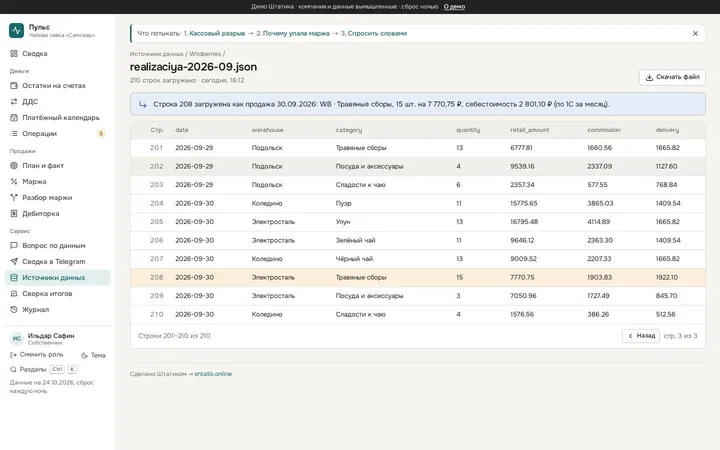
Task: Click the retail_amount column header
Action: click(529, 130)
